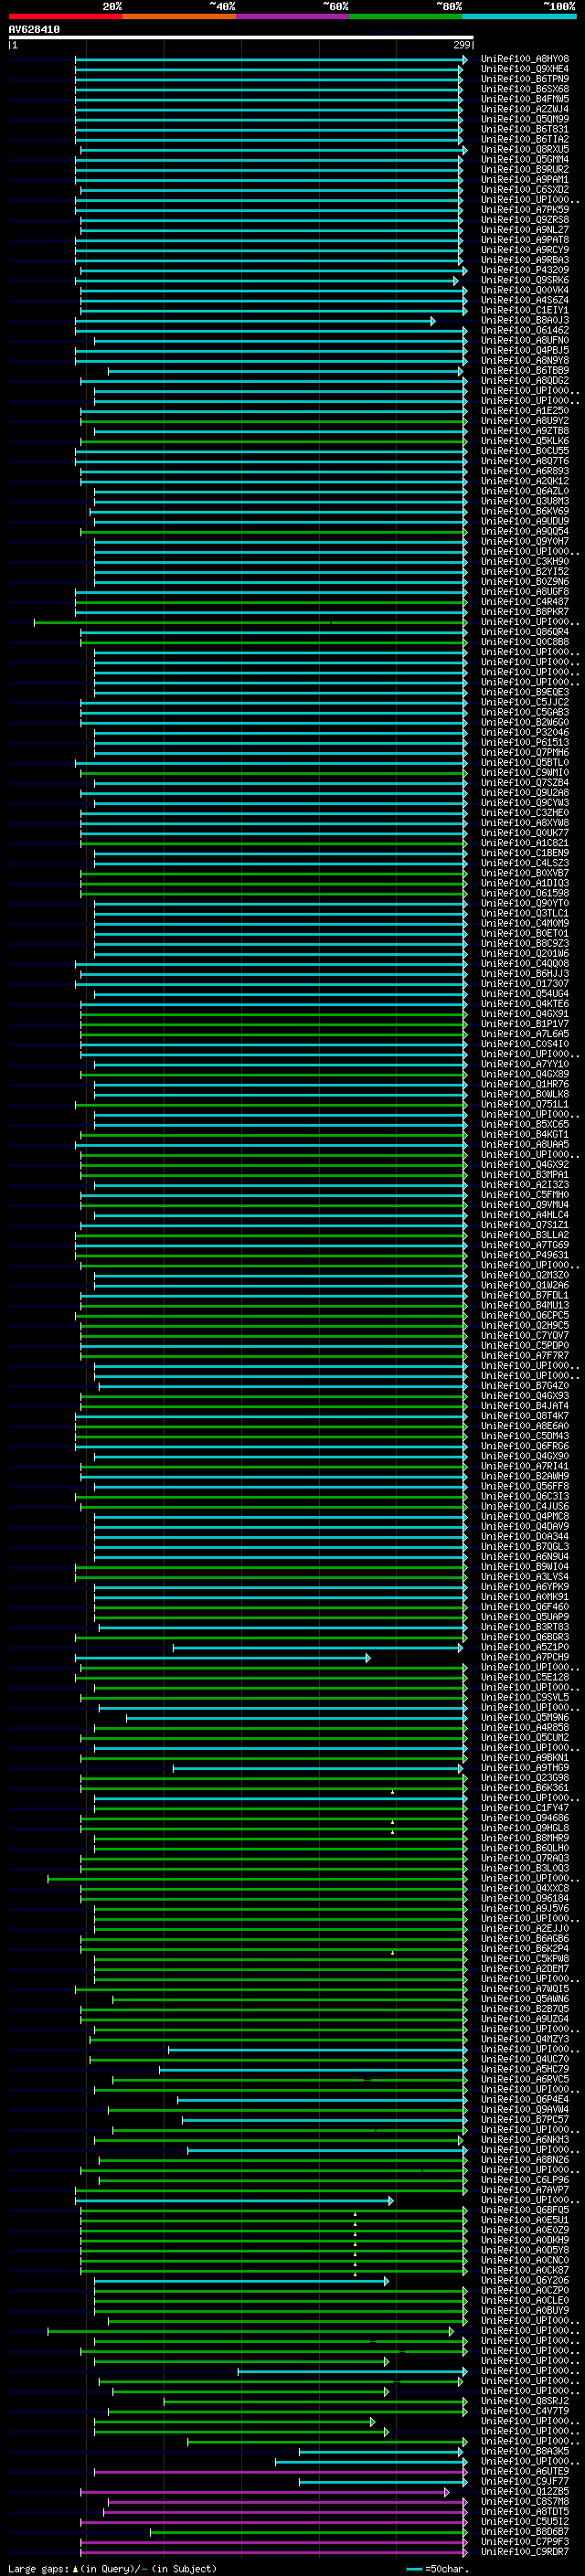
Task: Open hit UniRef100_Q9XHE4
Action: 525,69
